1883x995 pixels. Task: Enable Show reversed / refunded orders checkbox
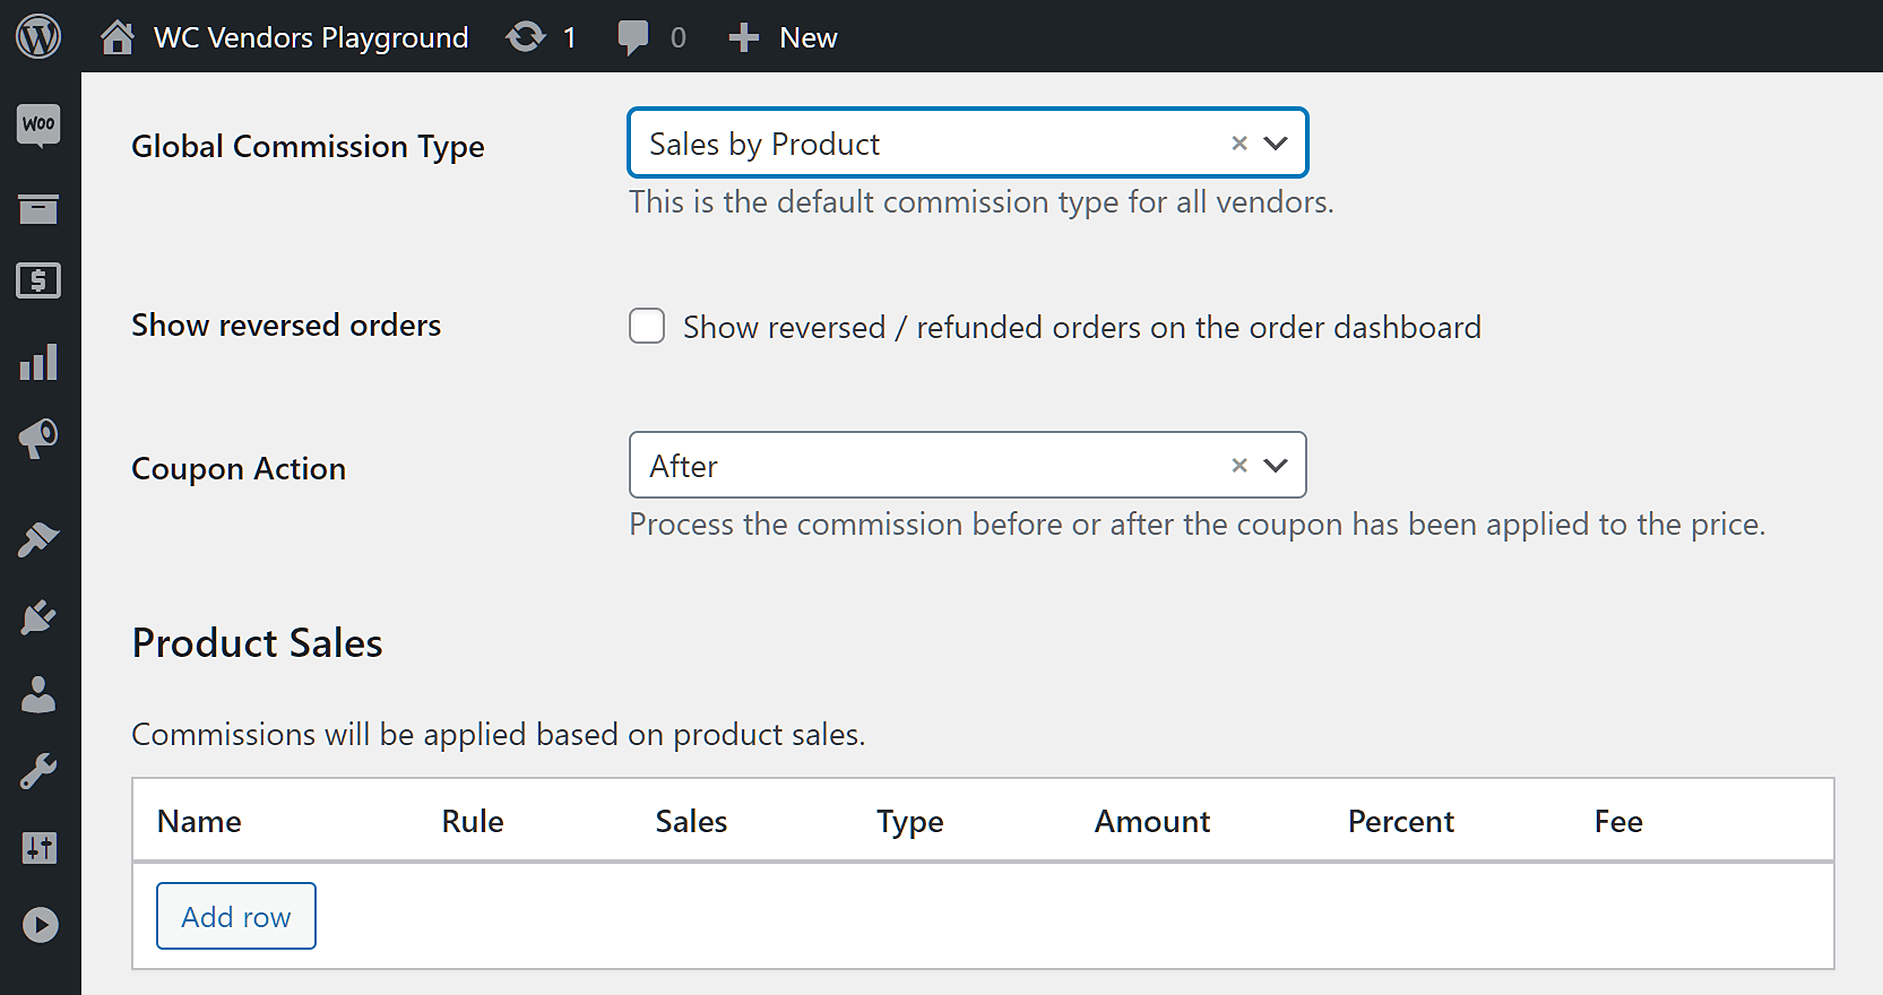click(x=647, y=326)
